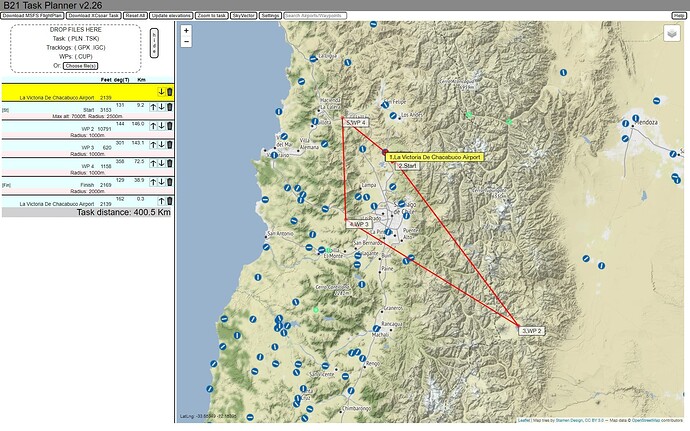
Task: Move the last La Victoria row up
Action: (x=161, y=201)
